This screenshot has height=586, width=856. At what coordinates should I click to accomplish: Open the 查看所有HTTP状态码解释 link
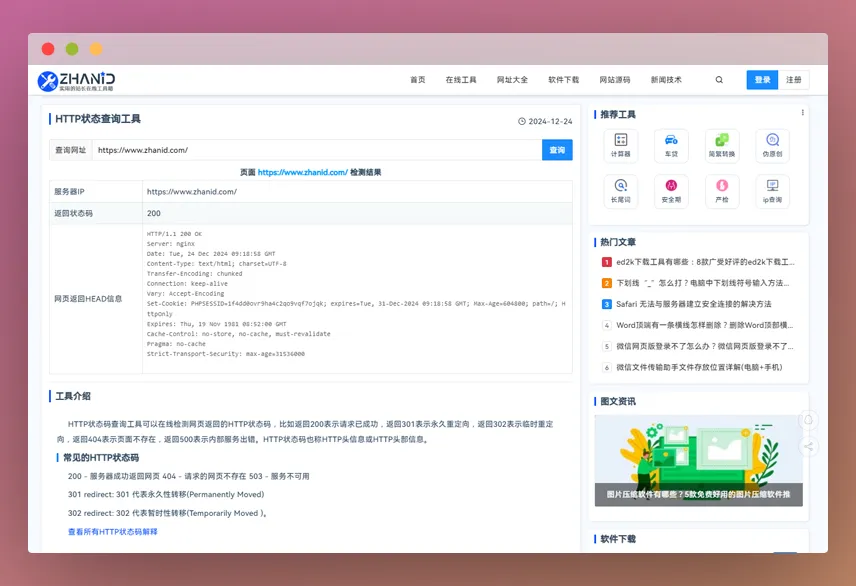click(112, 532)
